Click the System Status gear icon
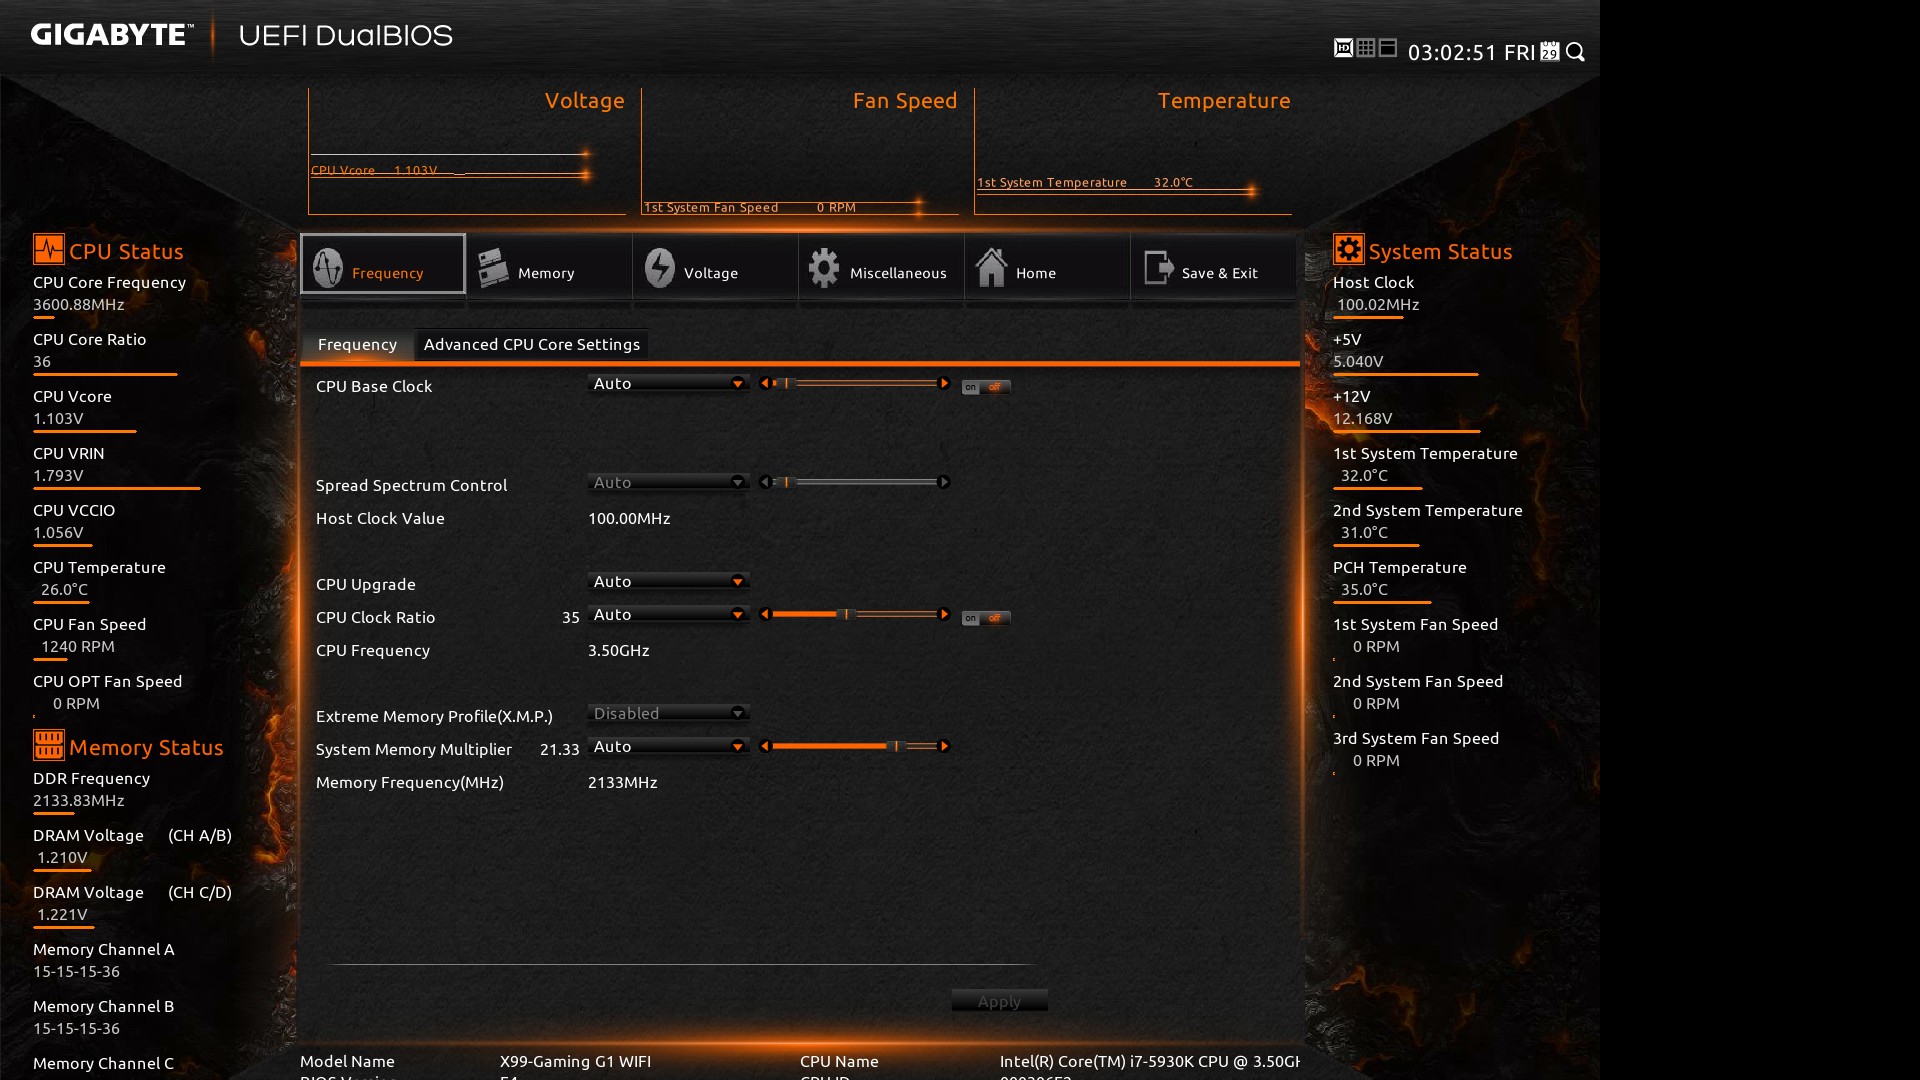The image size is (1920, 1080). pos(1348,249)
